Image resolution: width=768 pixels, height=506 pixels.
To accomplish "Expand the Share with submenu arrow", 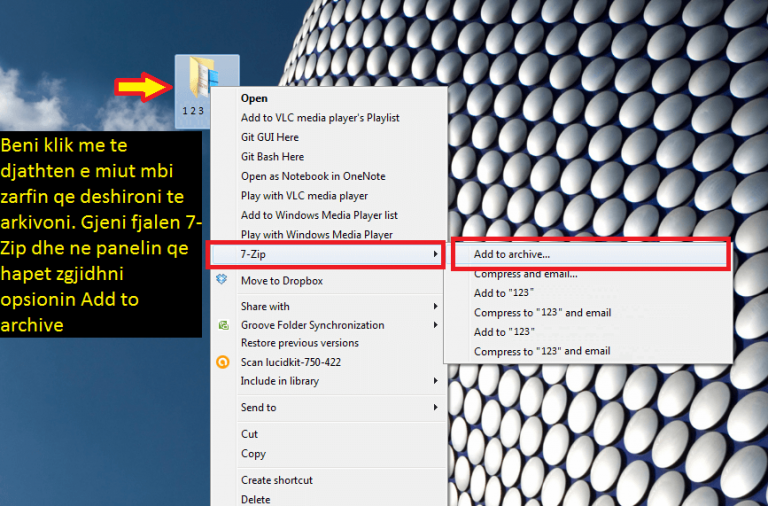I will 435,306.
